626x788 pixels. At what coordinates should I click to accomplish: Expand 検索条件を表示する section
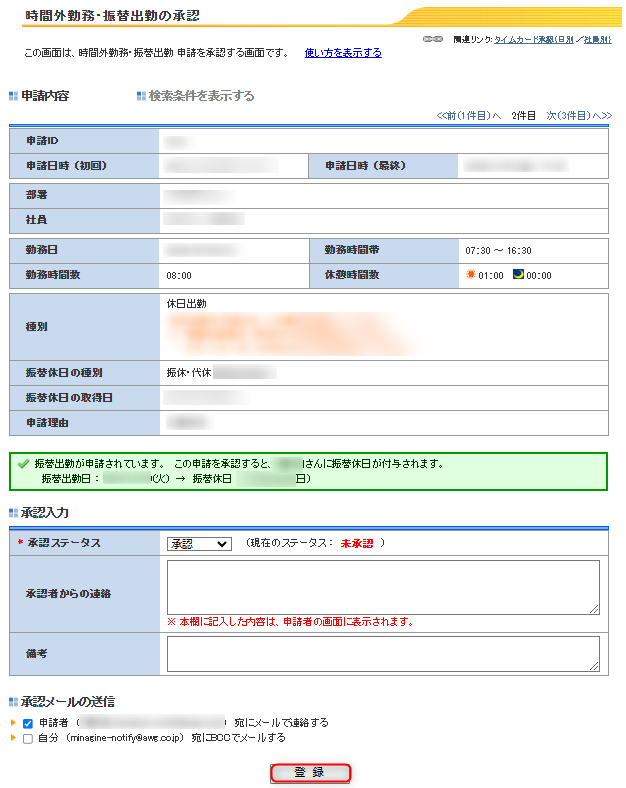tap(201, 95)
